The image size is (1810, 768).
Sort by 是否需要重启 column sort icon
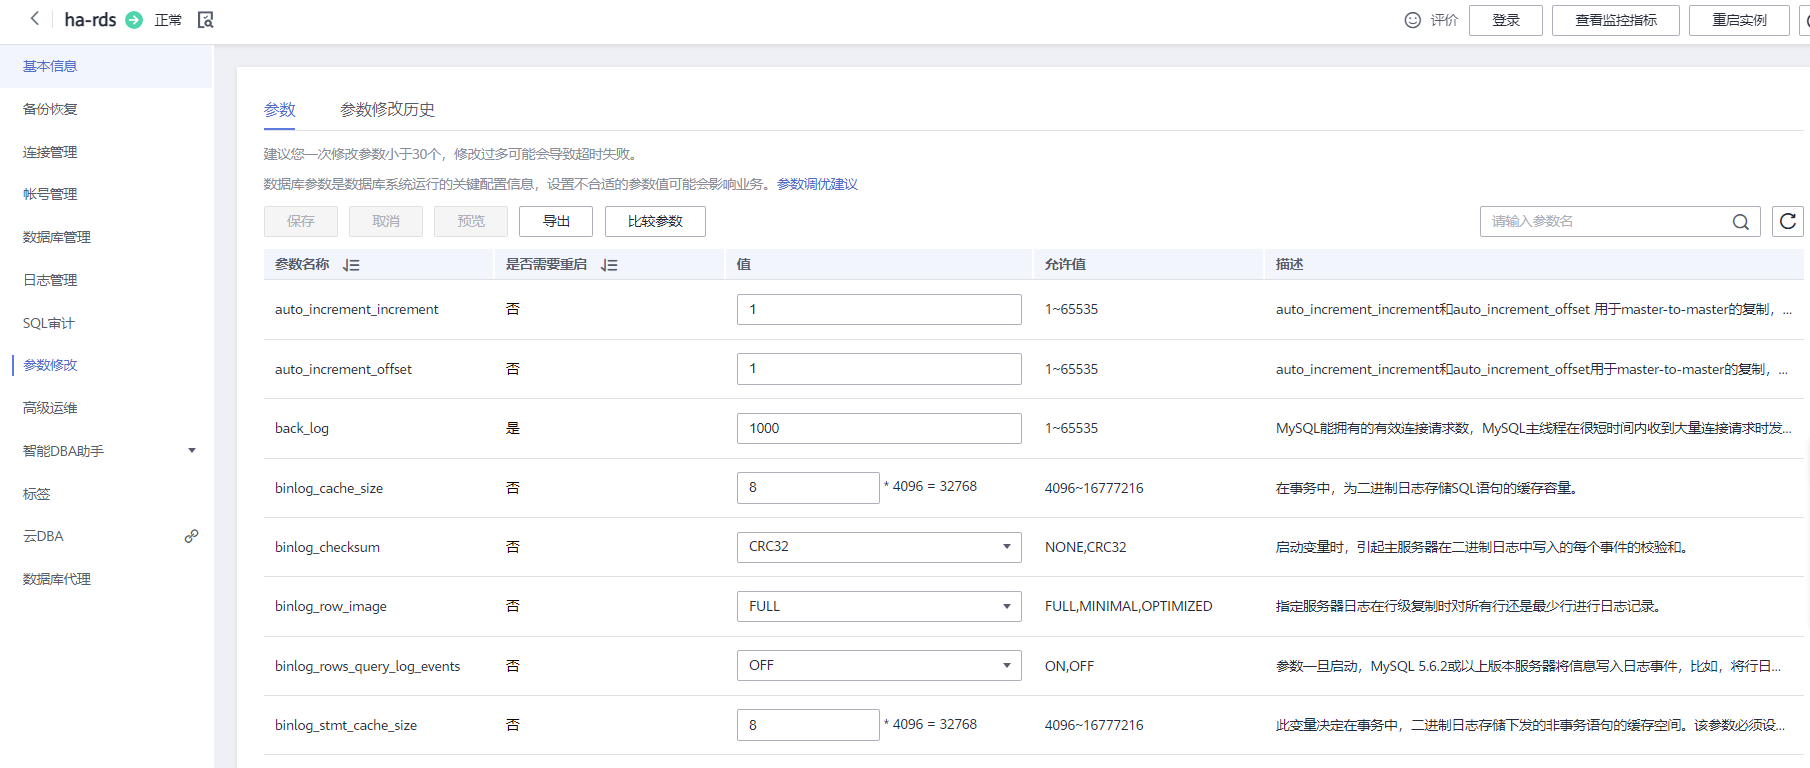(x=609, y=265)
